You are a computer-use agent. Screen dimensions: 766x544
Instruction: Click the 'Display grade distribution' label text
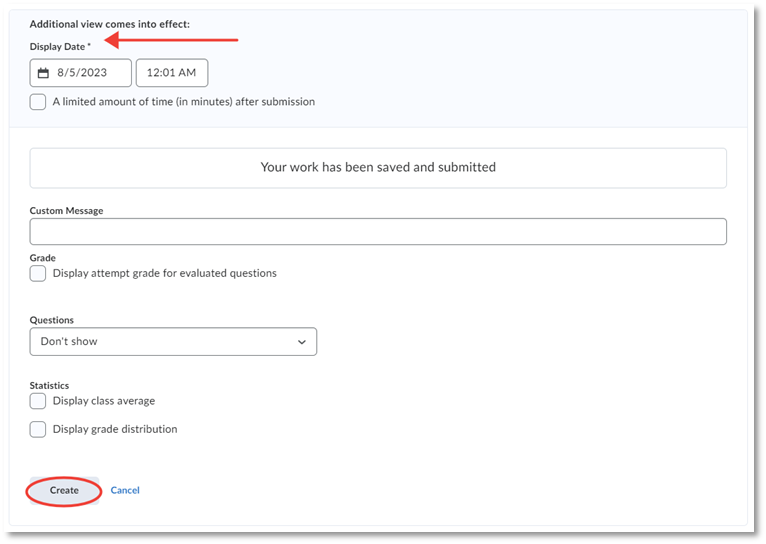click(x=115, y=429)
